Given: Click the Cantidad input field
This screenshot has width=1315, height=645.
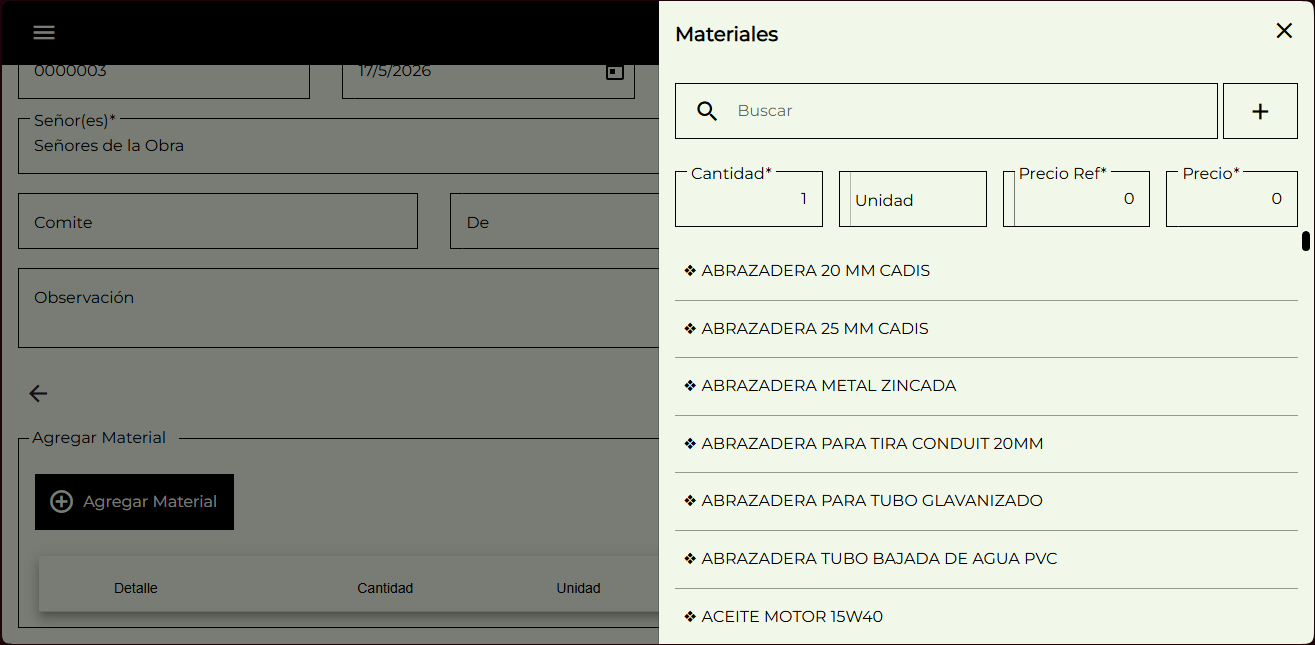Looking at the screenshot, I should point(749,199).
